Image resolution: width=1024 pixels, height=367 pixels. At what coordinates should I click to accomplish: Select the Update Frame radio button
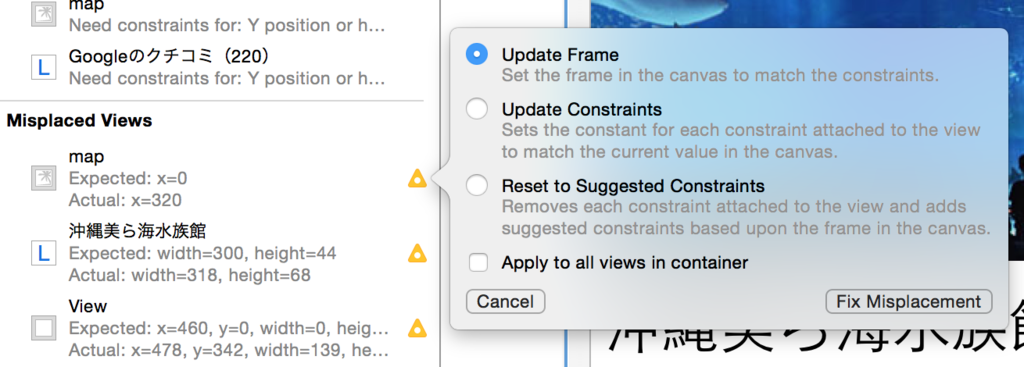[x=477, y=55]
